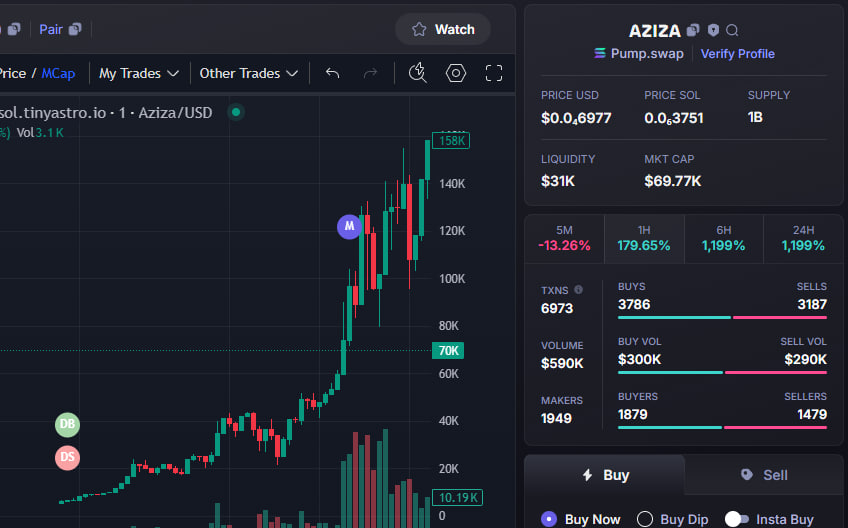Image resolution: width=848 pixels, height=528 pixels.
Task: Switch chart to Price view
Action: point(12,73)
